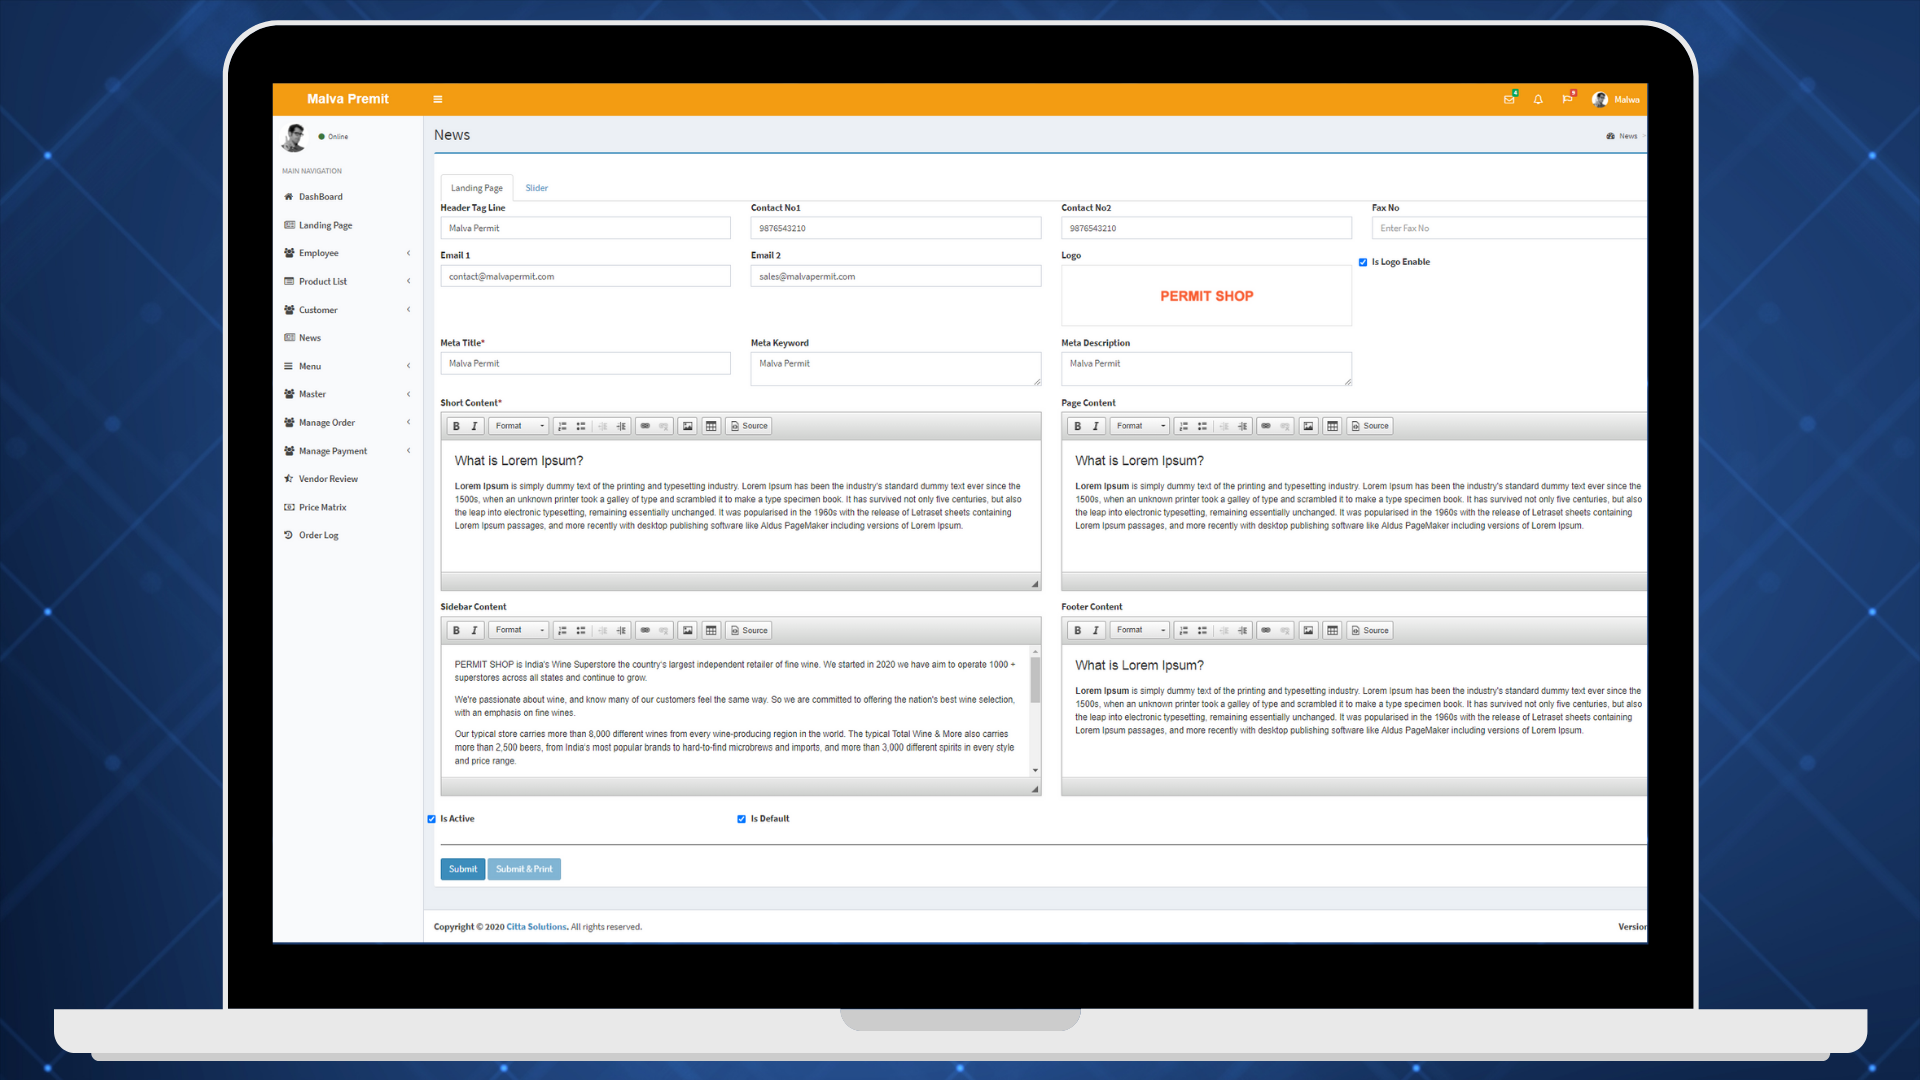
Task: Bold text in Sidebar Content editor
Action: (x=456, y=630)
